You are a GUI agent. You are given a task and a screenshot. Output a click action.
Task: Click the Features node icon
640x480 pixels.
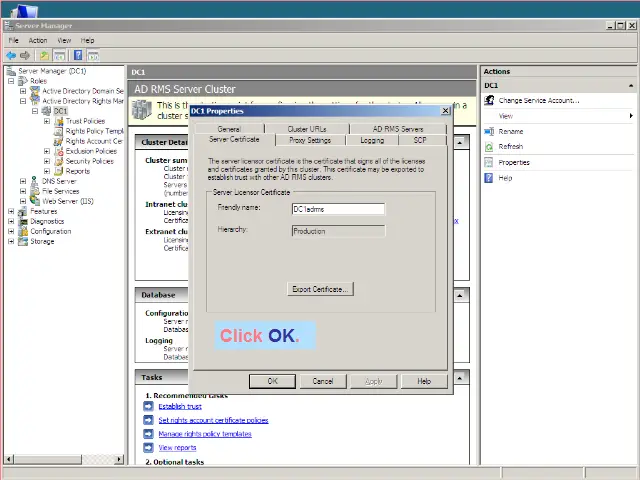(x=23, y=211)
